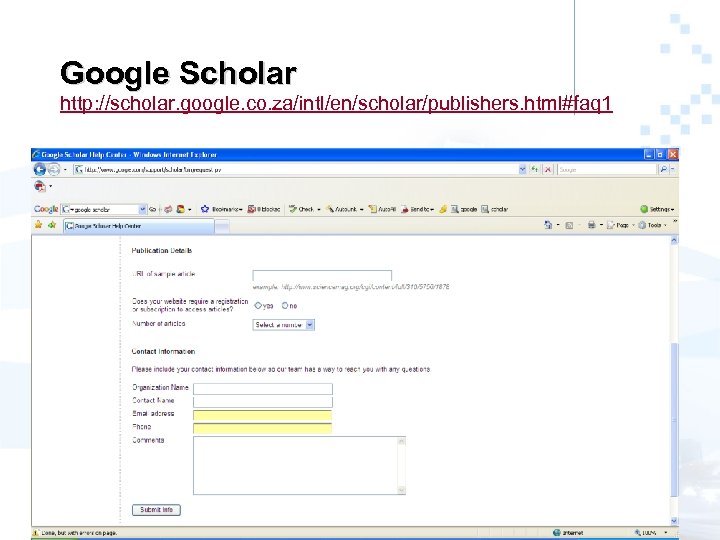This screenshot has height=540, width=720.
Task: Click the URL of sample article field
Action: click(322, 275)
